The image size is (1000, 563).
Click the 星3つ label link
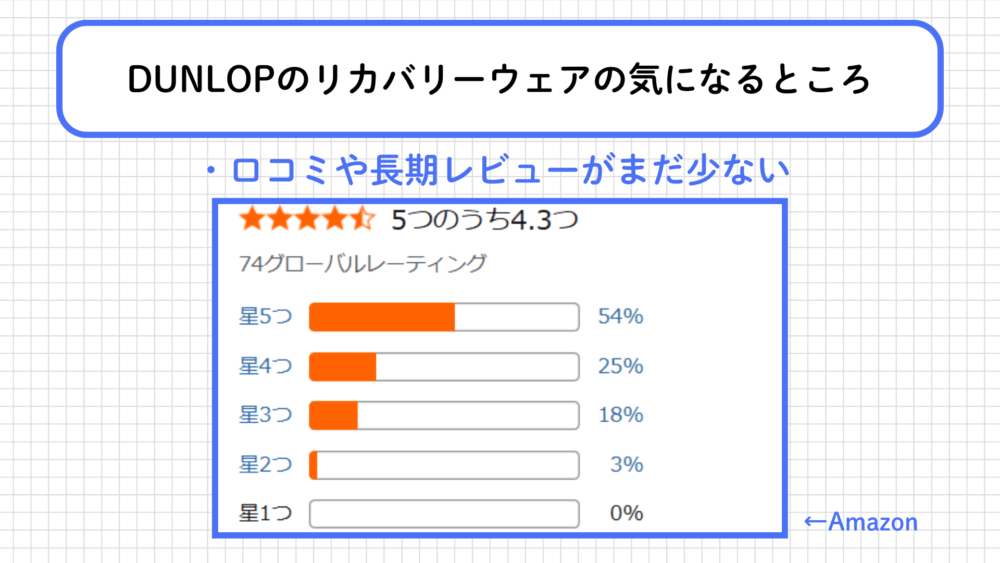[264, 416]
